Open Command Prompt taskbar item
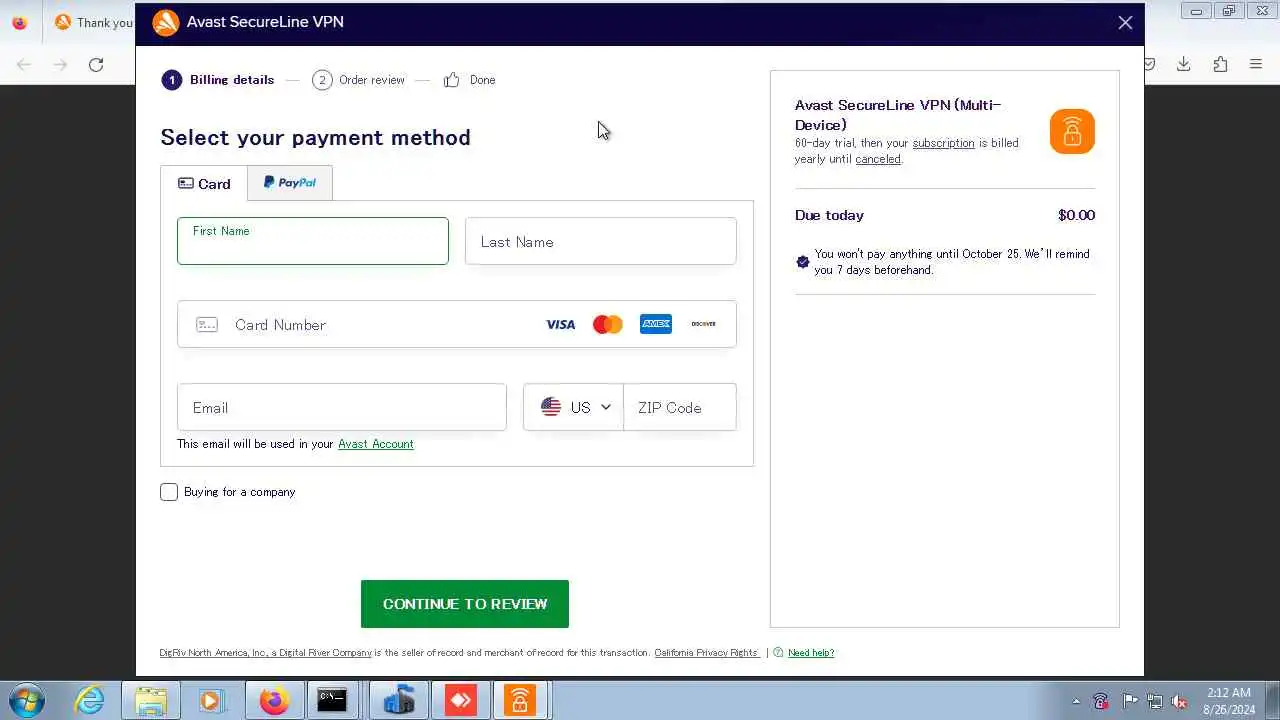The width and height of the screenshot is (1280, 720). 332,701
